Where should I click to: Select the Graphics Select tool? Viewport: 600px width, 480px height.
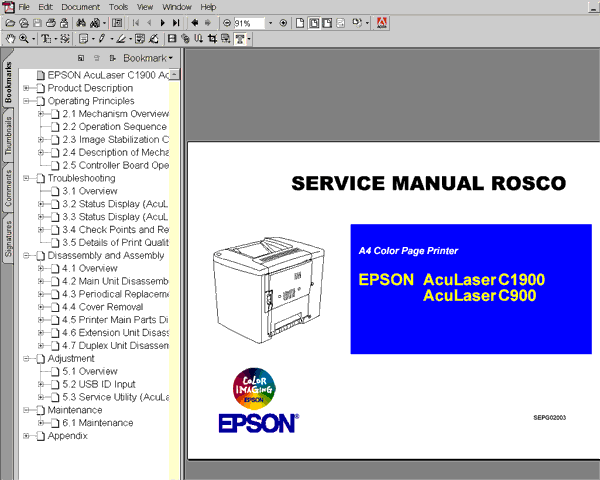click(65, 39)
